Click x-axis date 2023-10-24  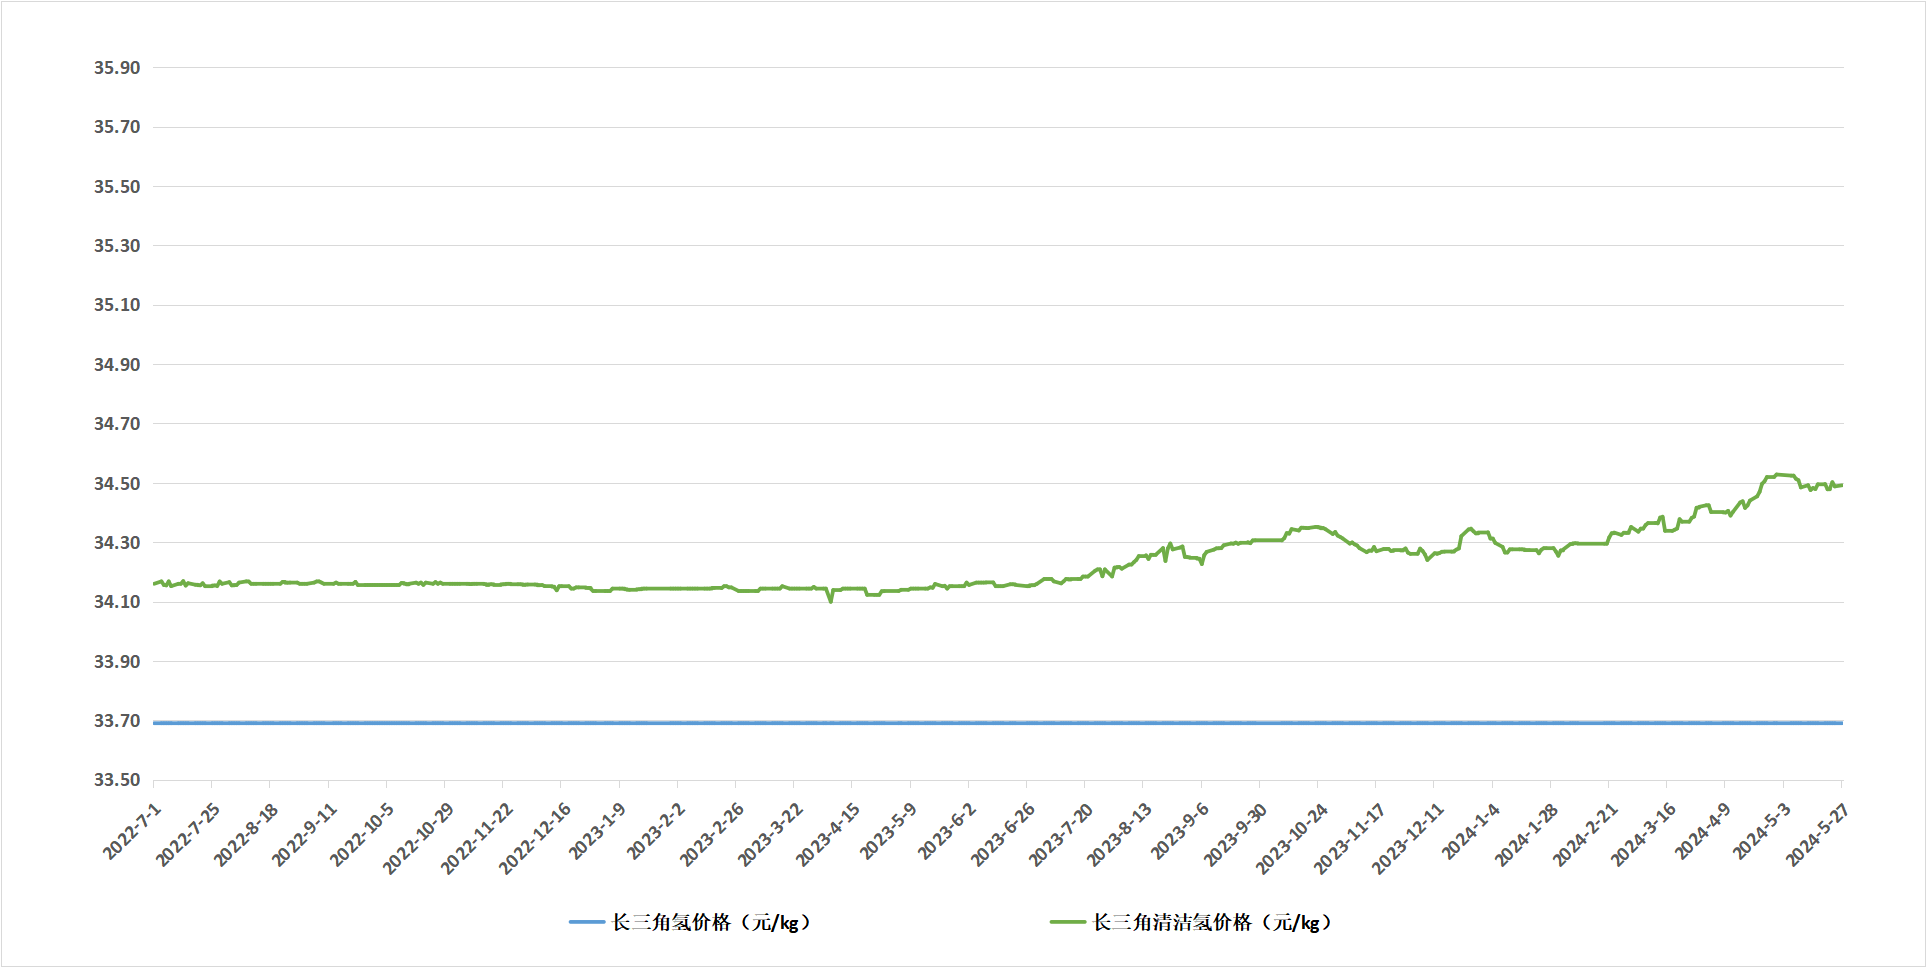coord(1290,838)
